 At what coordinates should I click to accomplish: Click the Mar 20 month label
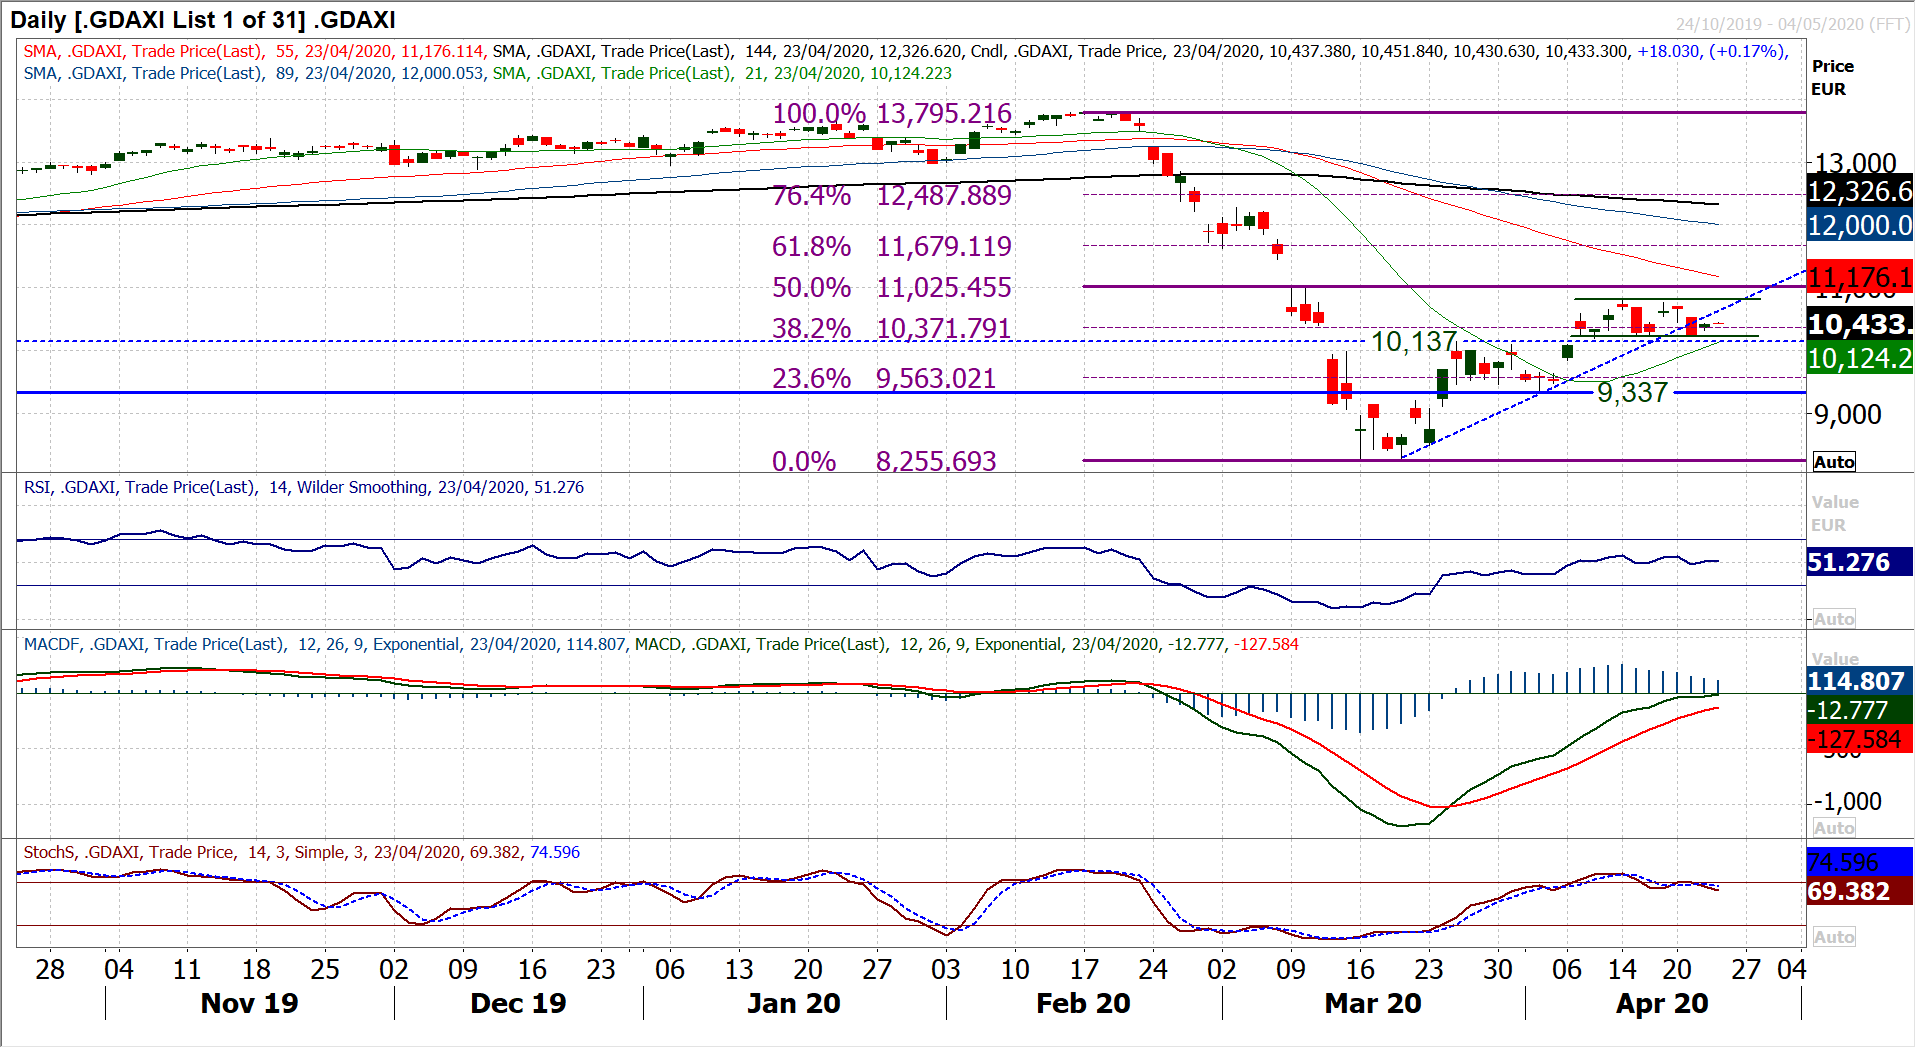[x=1373, y=1003]
